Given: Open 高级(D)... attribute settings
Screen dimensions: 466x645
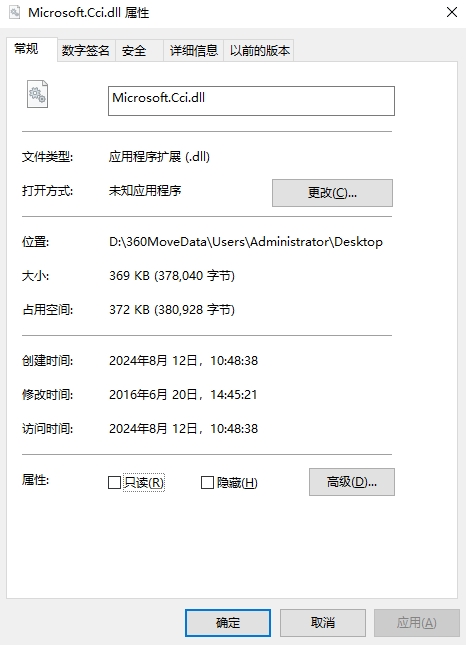Looking at the screenshot, I should (x=352, y=482).
